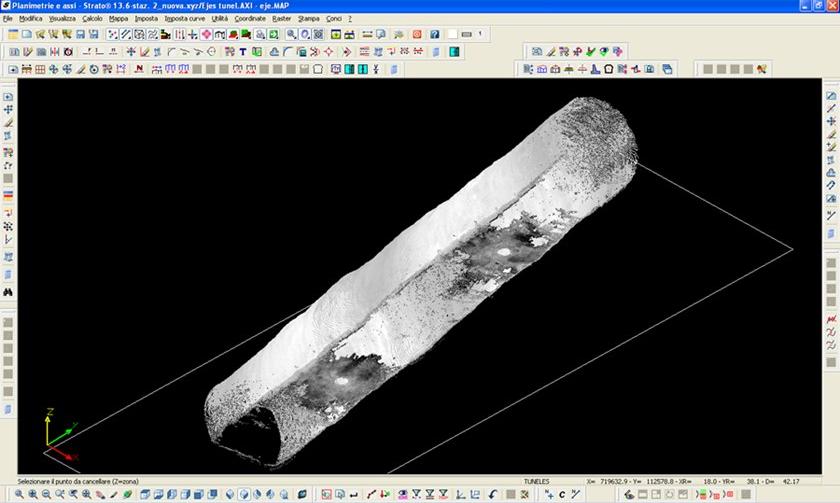The height and width of the screenshot is (503, 840).
Task: Click the red 'N' north icon
Action: pos(138,69)
